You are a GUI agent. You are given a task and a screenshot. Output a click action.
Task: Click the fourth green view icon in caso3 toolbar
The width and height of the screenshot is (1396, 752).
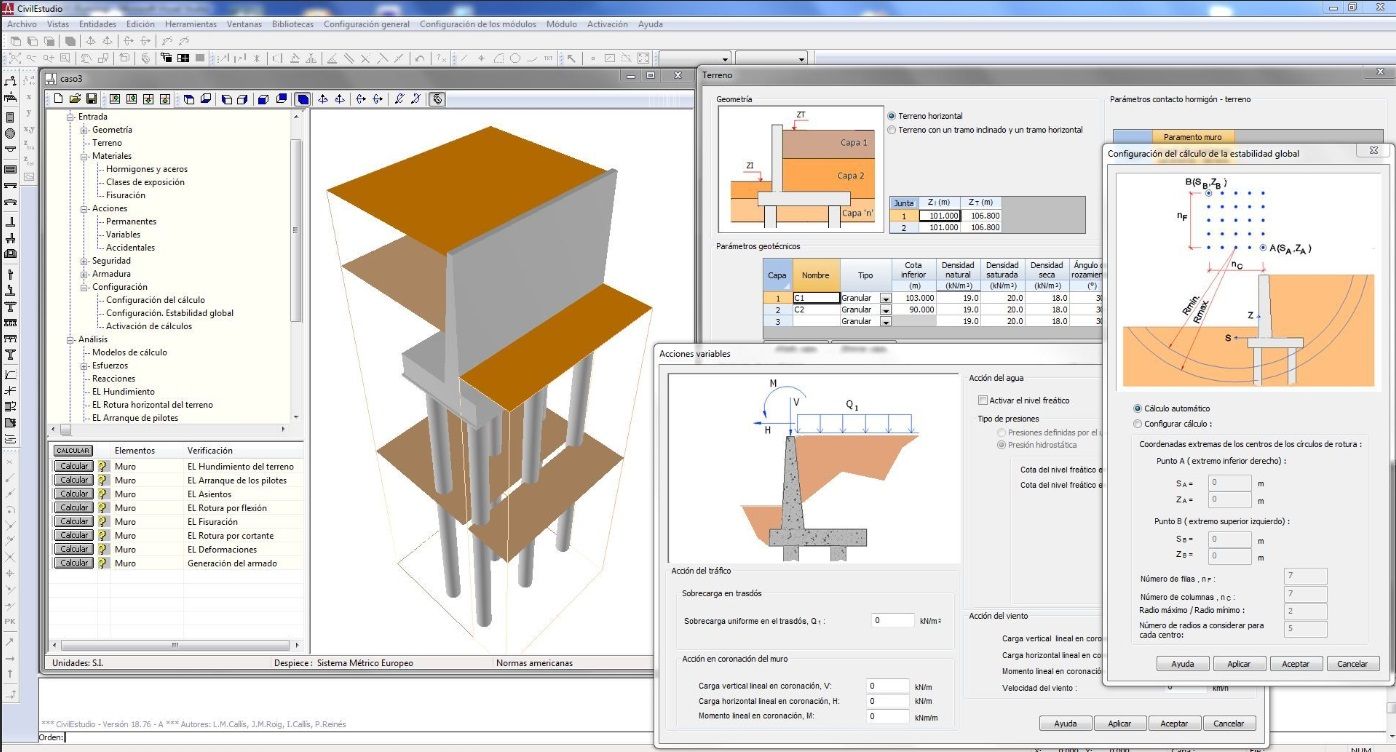tap(164, 99)
